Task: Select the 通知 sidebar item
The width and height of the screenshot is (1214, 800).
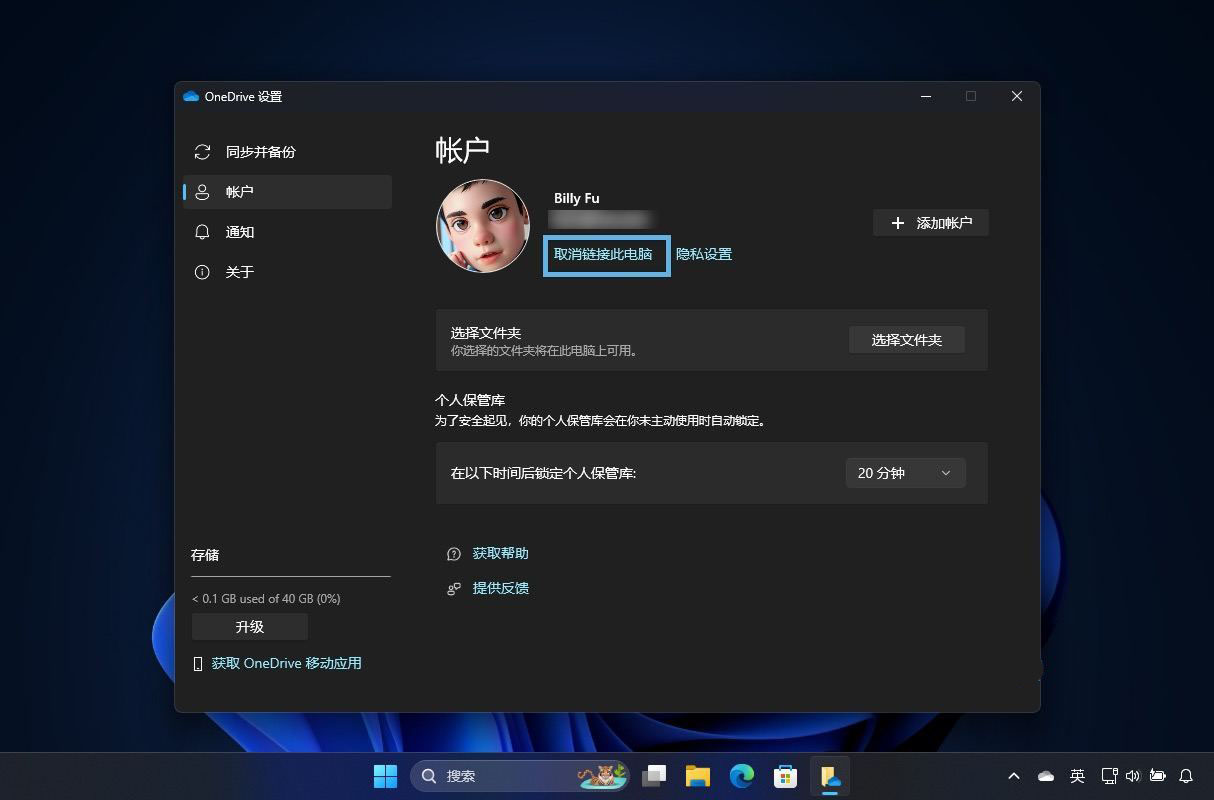Action: [240, 232]
